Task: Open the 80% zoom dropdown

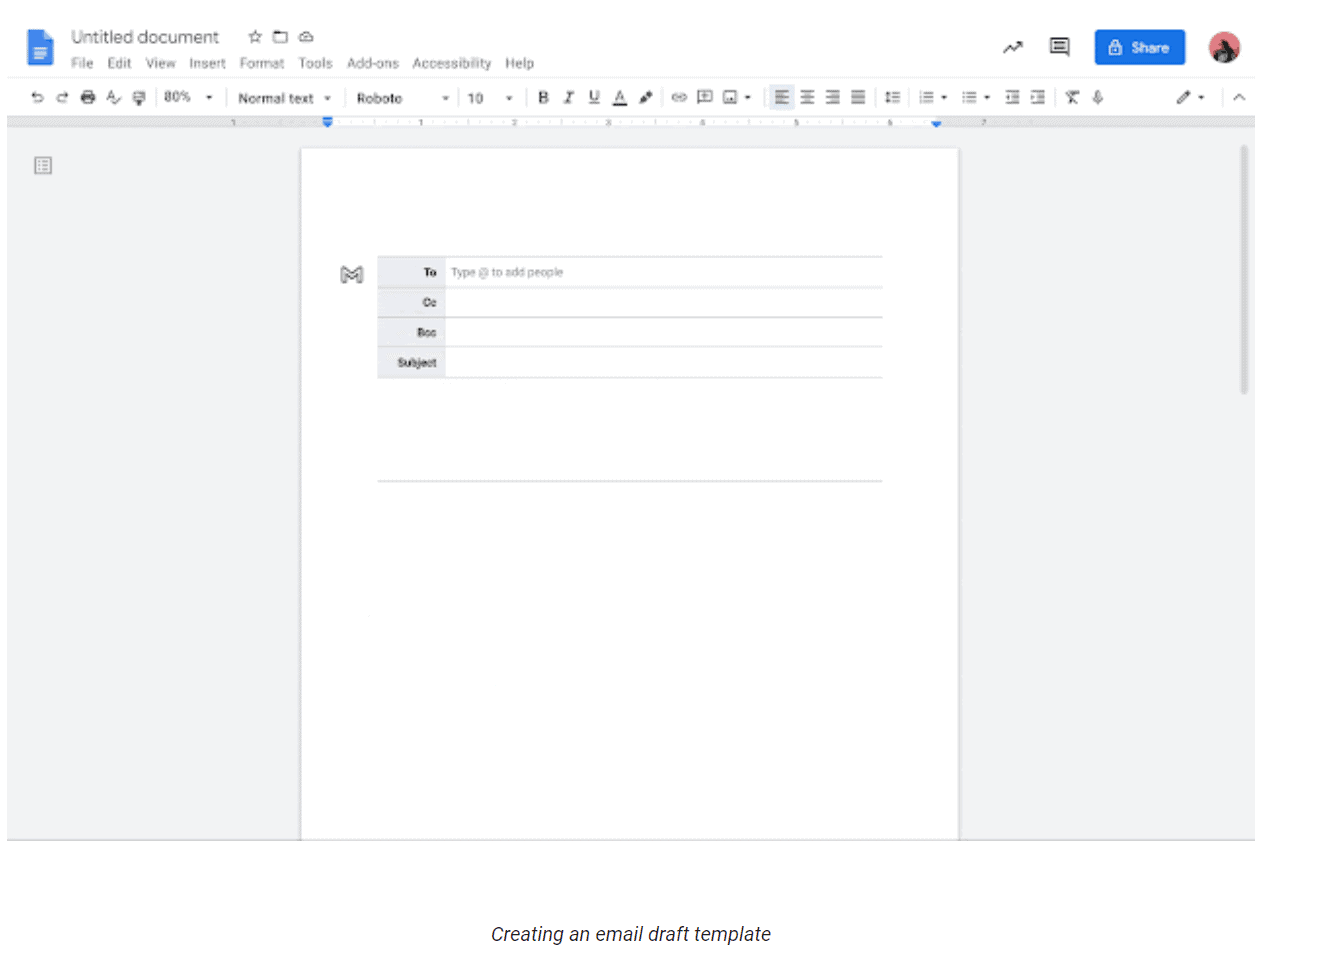Action: pyautogui.click(x=189, y=97)
